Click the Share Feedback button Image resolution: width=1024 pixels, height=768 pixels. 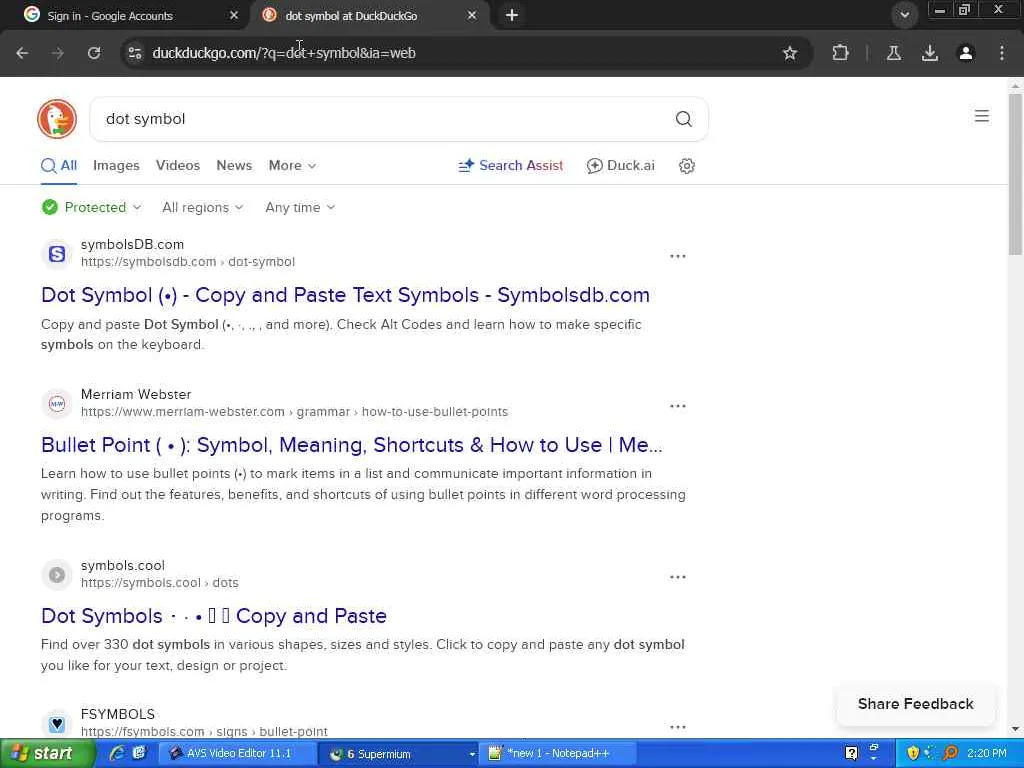[x=916, y=704]
